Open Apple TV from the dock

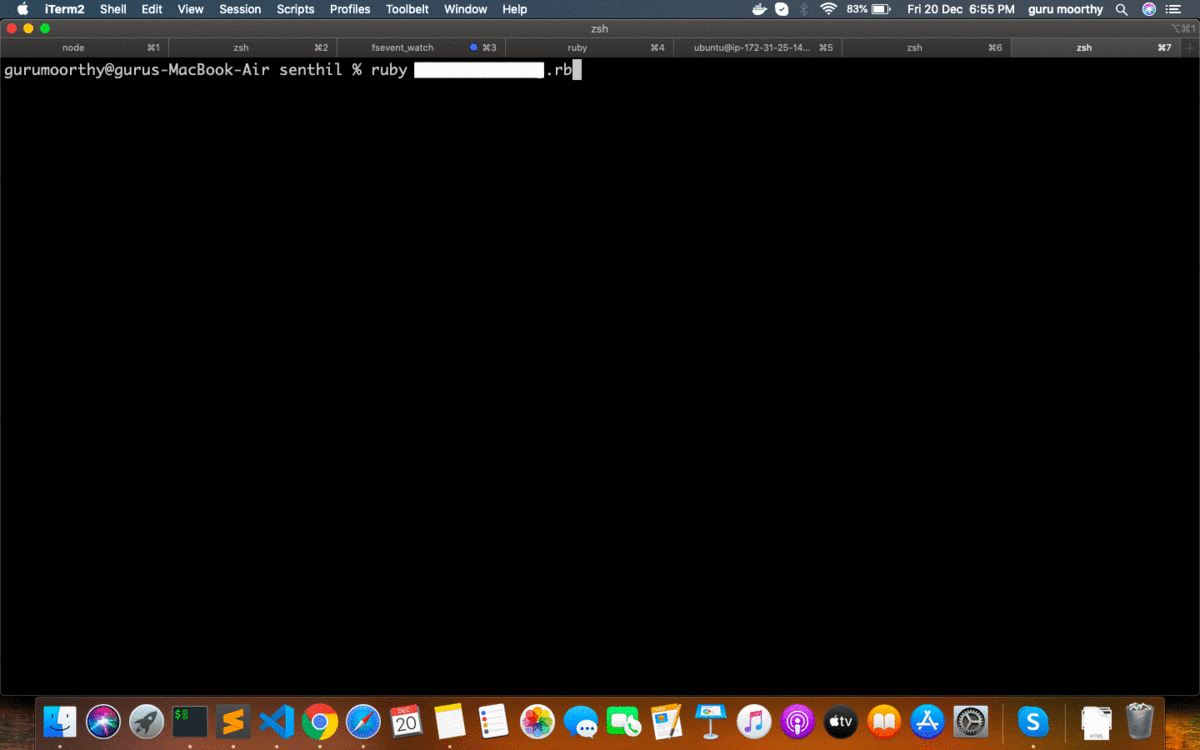pyautogui.click(x=841, y=721)
